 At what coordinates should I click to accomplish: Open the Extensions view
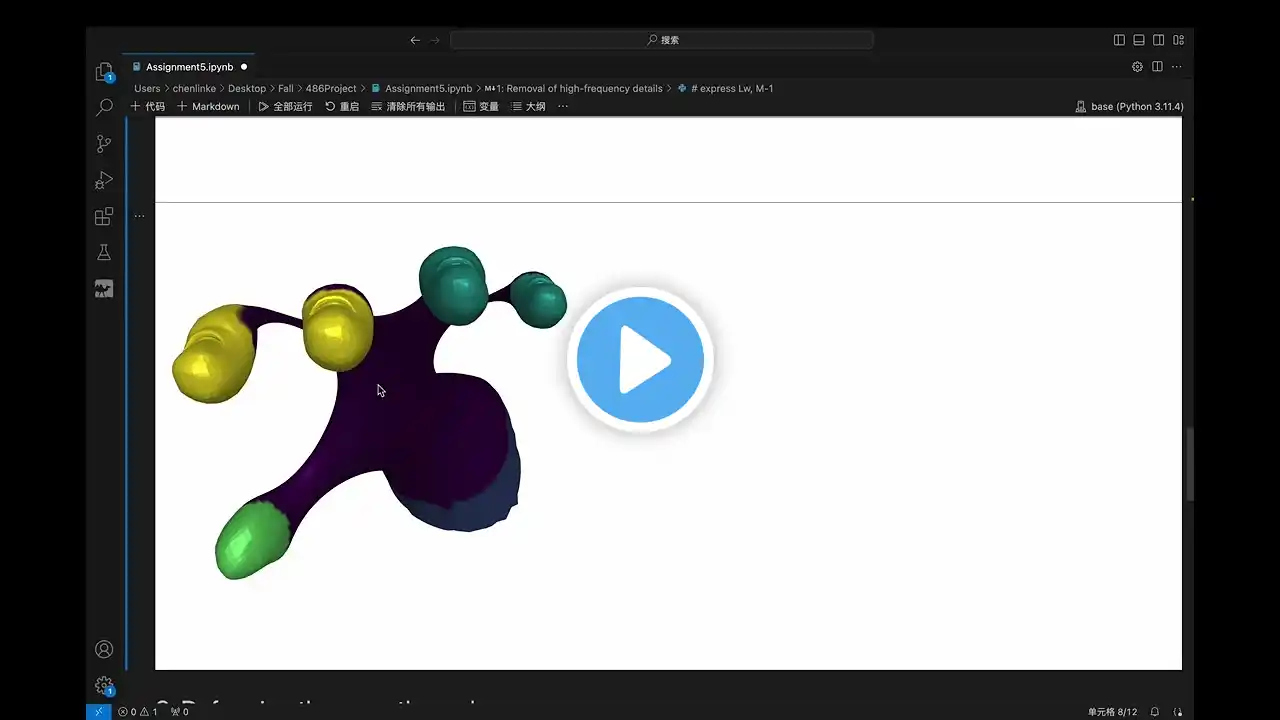[x=104, y=217]
